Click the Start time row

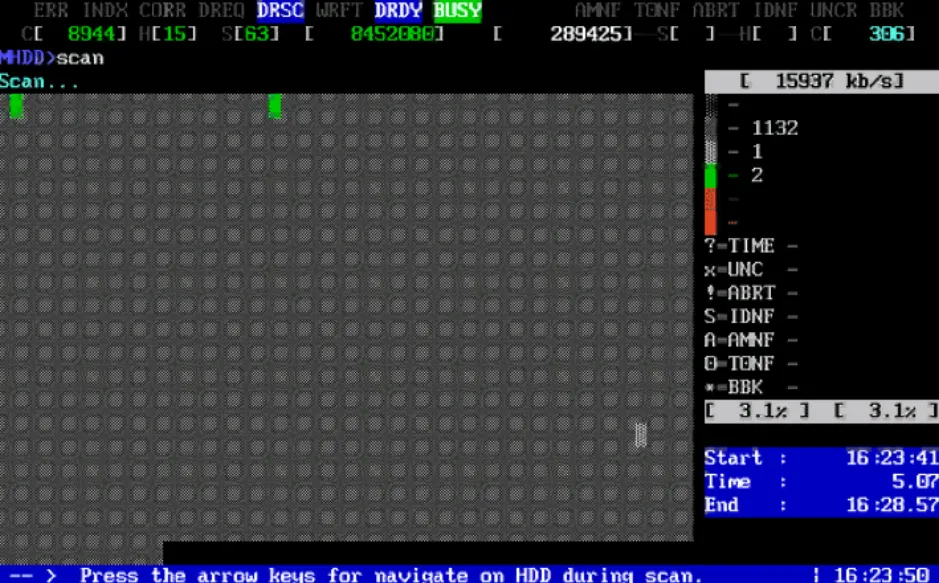point(822,458)
